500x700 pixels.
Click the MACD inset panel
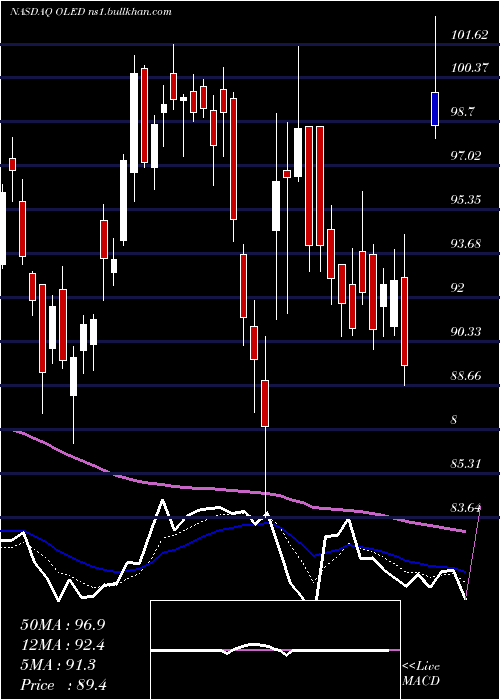275,650
